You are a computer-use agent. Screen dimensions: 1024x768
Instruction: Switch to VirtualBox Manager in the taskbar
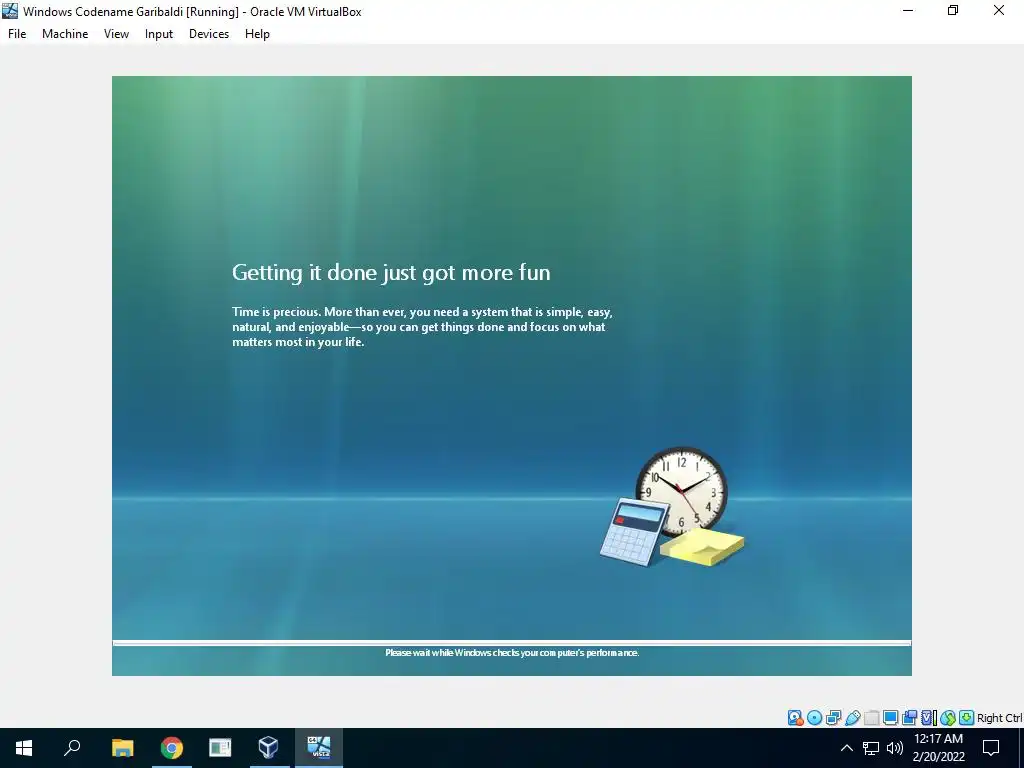point(268,748)
